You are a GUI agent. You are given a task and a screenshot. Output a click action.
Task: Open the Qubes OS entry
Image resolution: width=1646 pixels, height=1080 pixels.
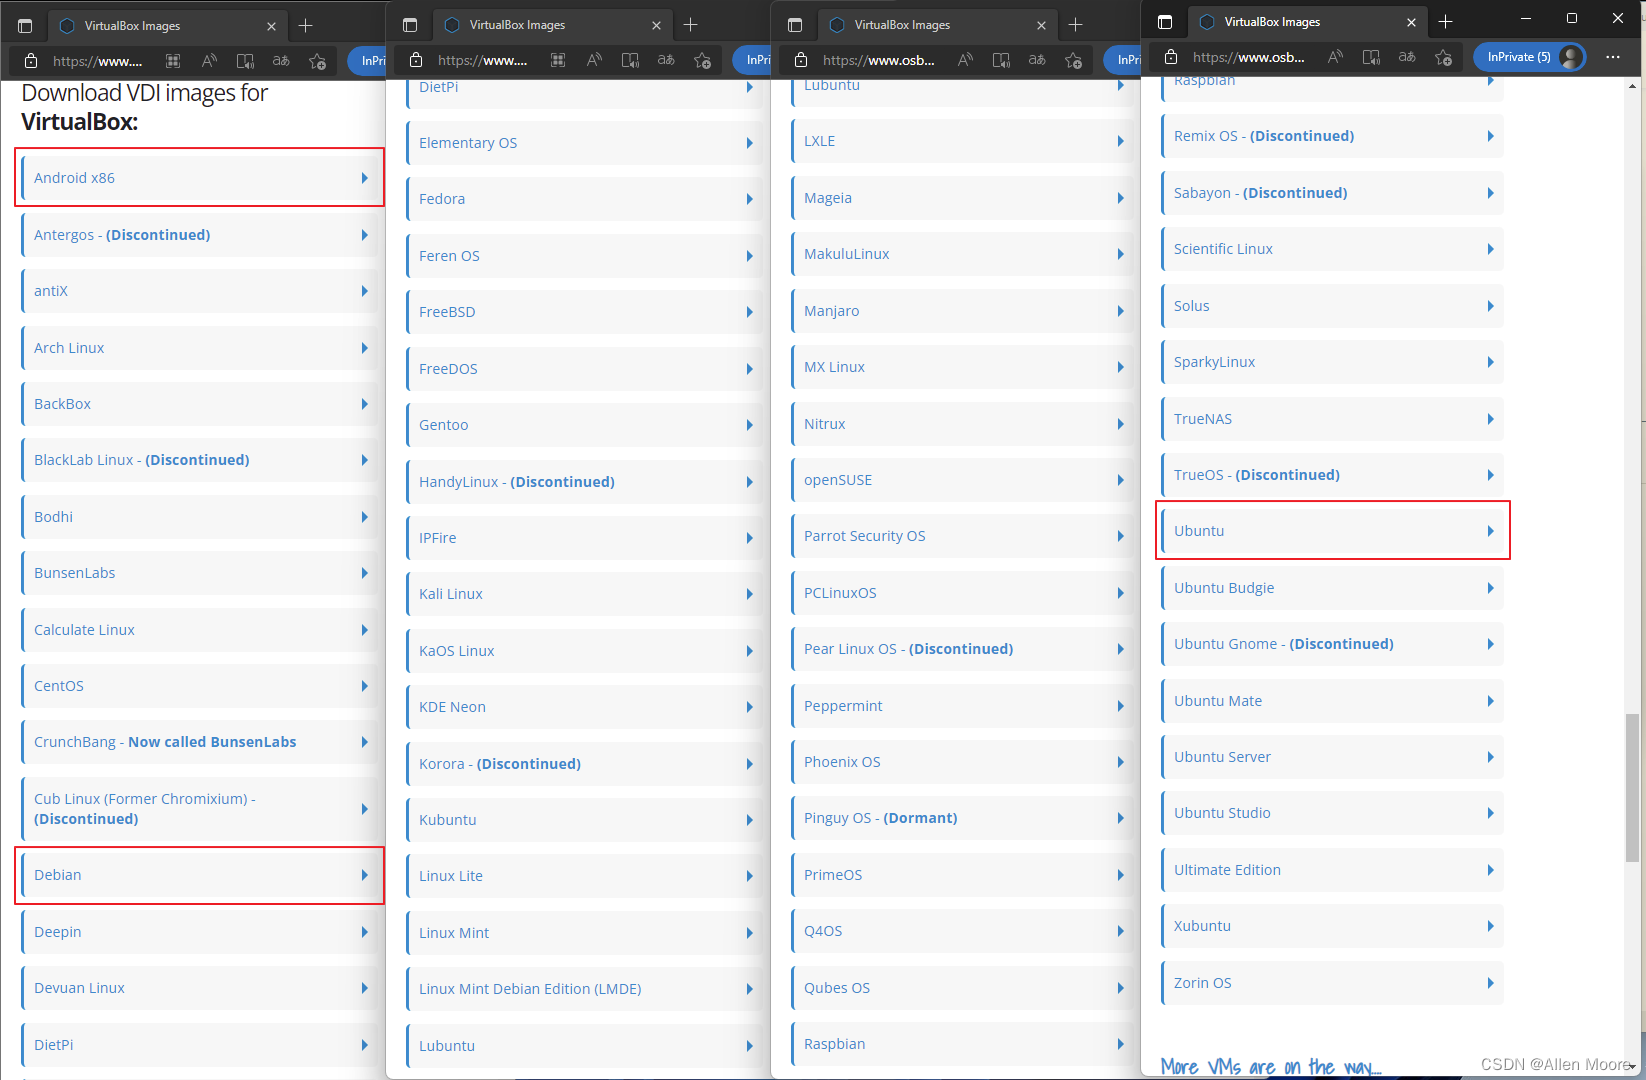(x=963, y=988)
